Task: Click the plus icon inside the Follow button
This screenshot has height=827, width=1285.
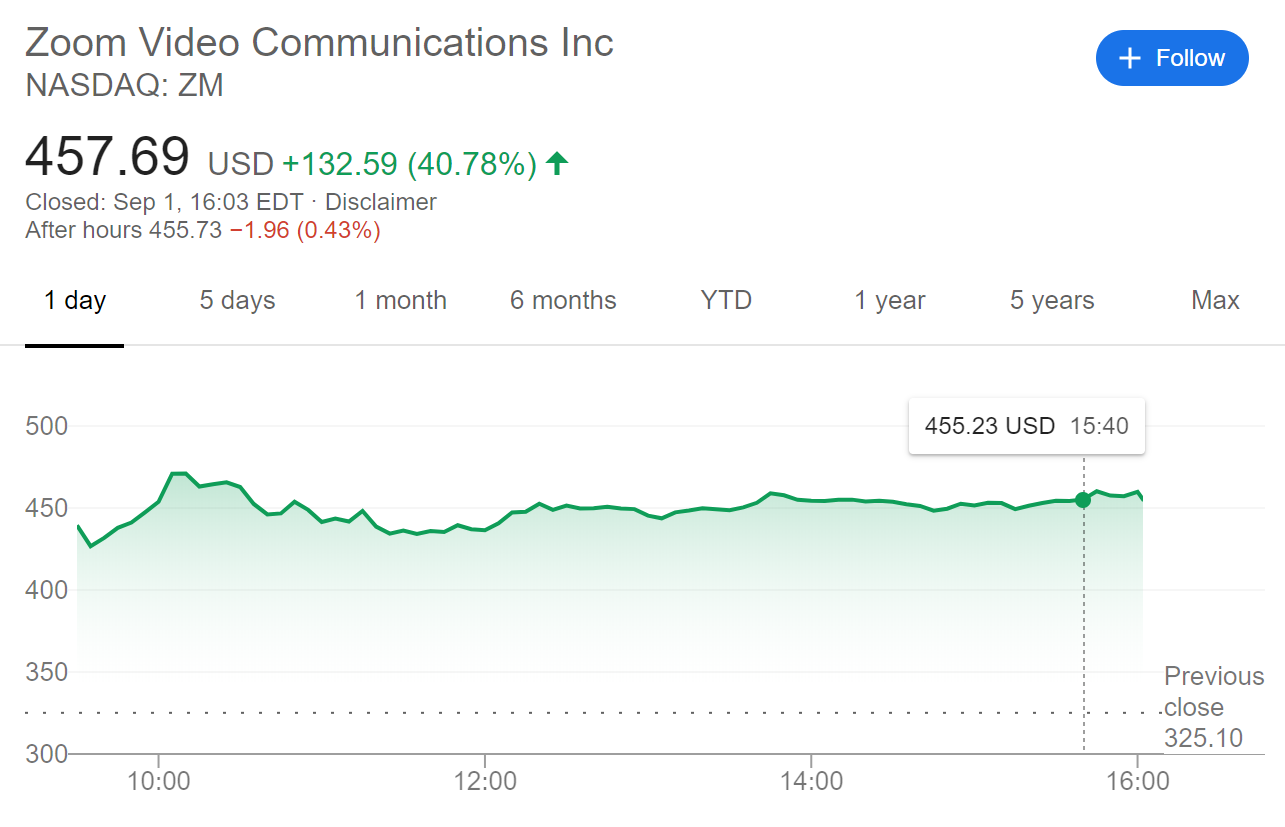Action: tap(1130, 58)
